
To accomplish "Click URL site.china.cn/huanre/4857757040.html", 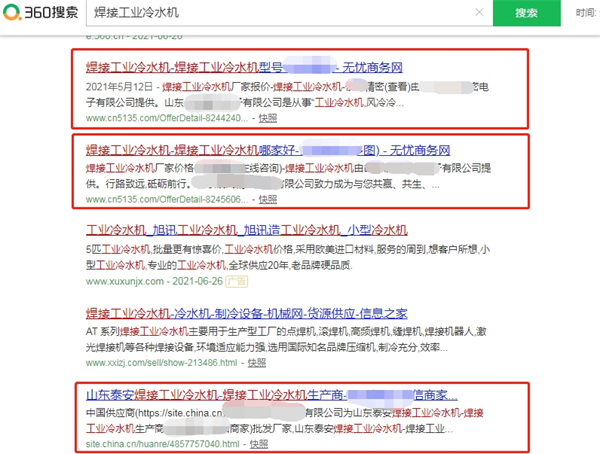I will [163, 444].
